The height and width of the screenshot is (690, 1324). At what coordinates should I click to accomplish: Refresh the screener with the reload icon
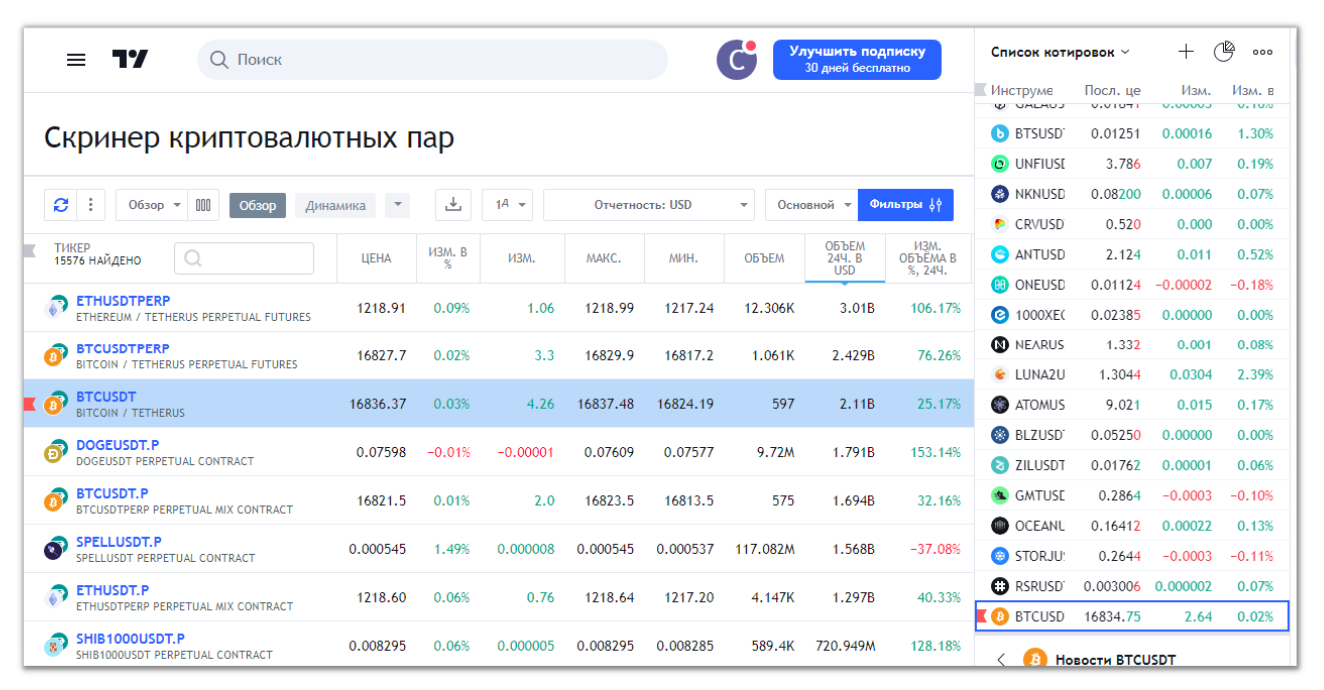point(61,205)
